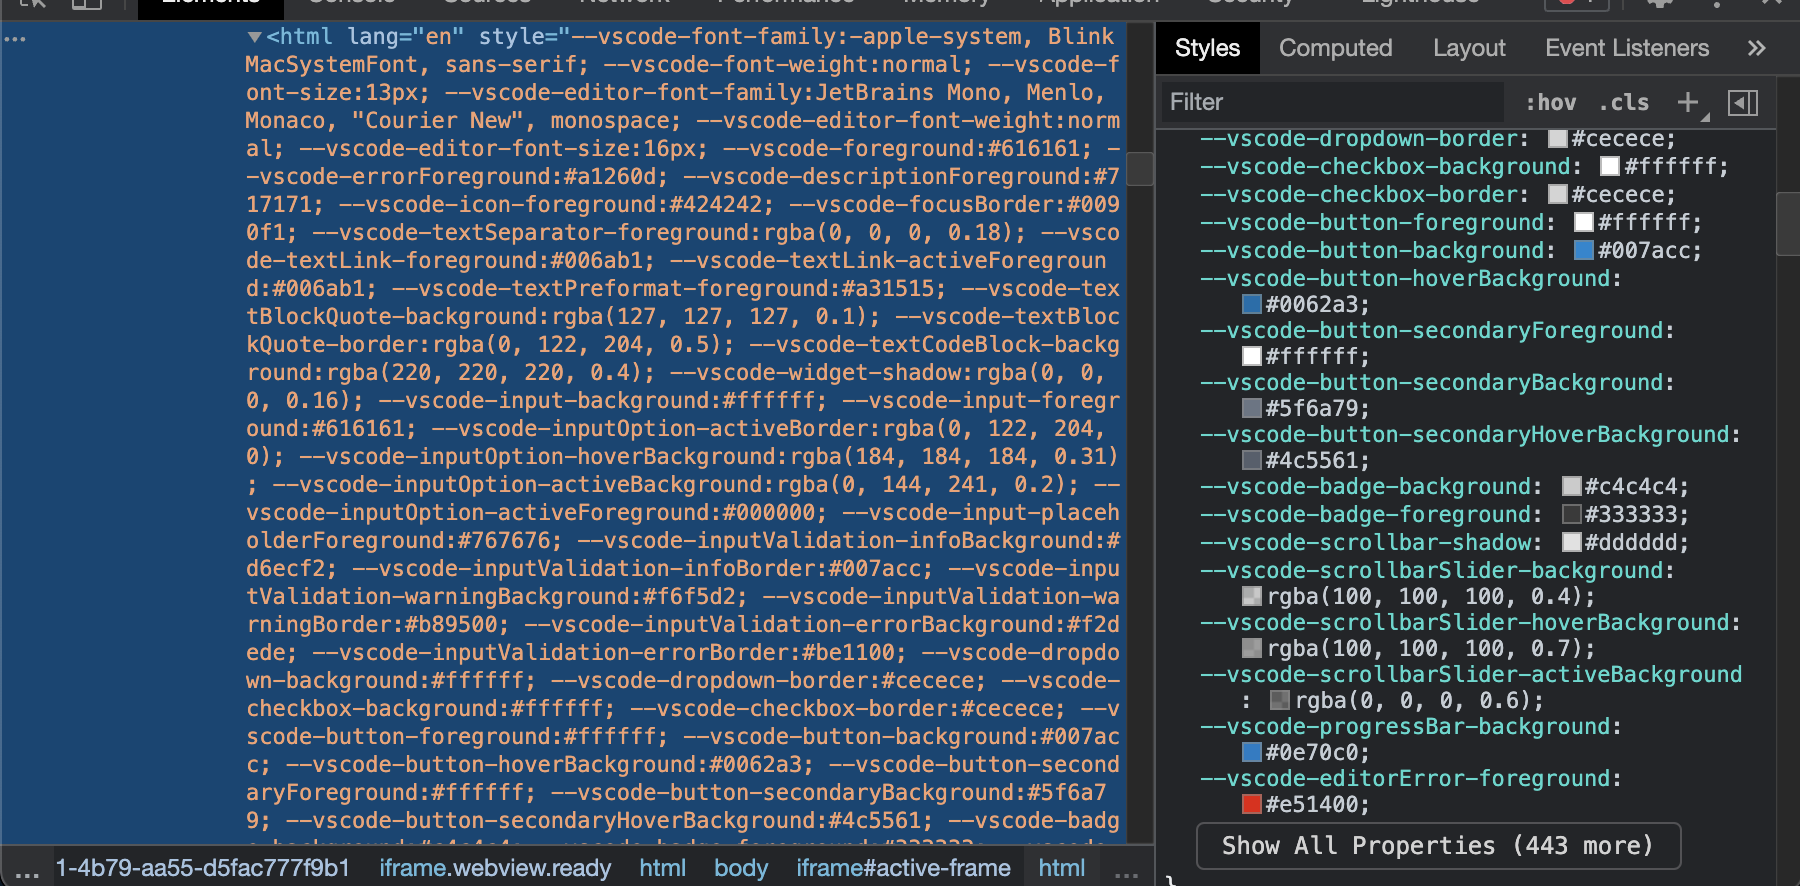Open the checkbox-background #ffffff color swatch
This screenshot has width=1800, height=886.
[x=1610, y=167]
